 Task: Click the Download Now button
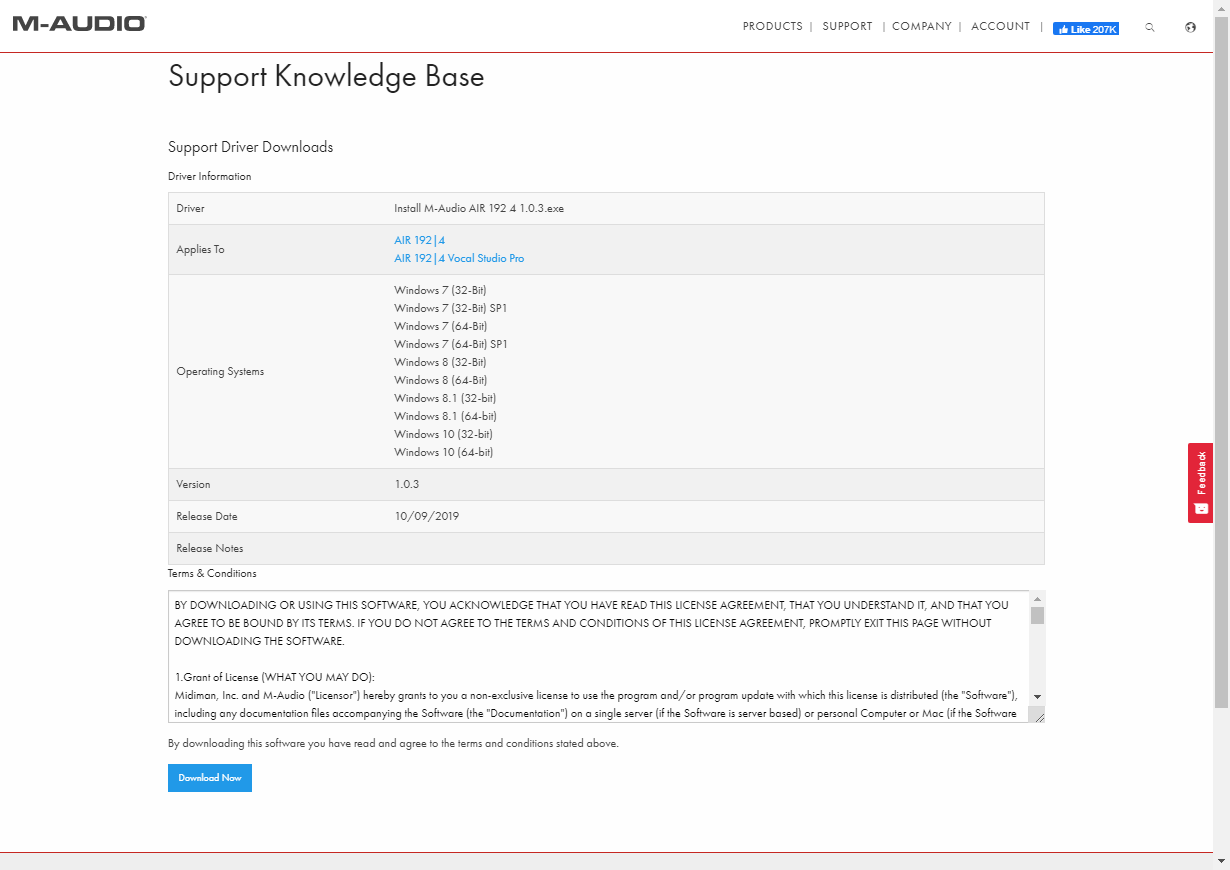(210, 778)
